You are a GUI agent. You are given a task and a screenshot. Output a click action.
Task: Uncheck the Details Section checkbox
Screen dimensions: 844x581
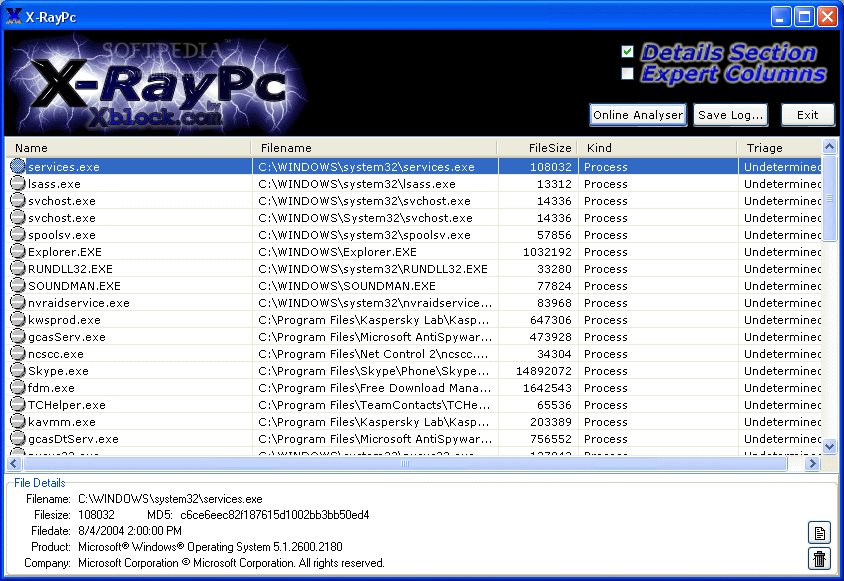tap(627, 52)
